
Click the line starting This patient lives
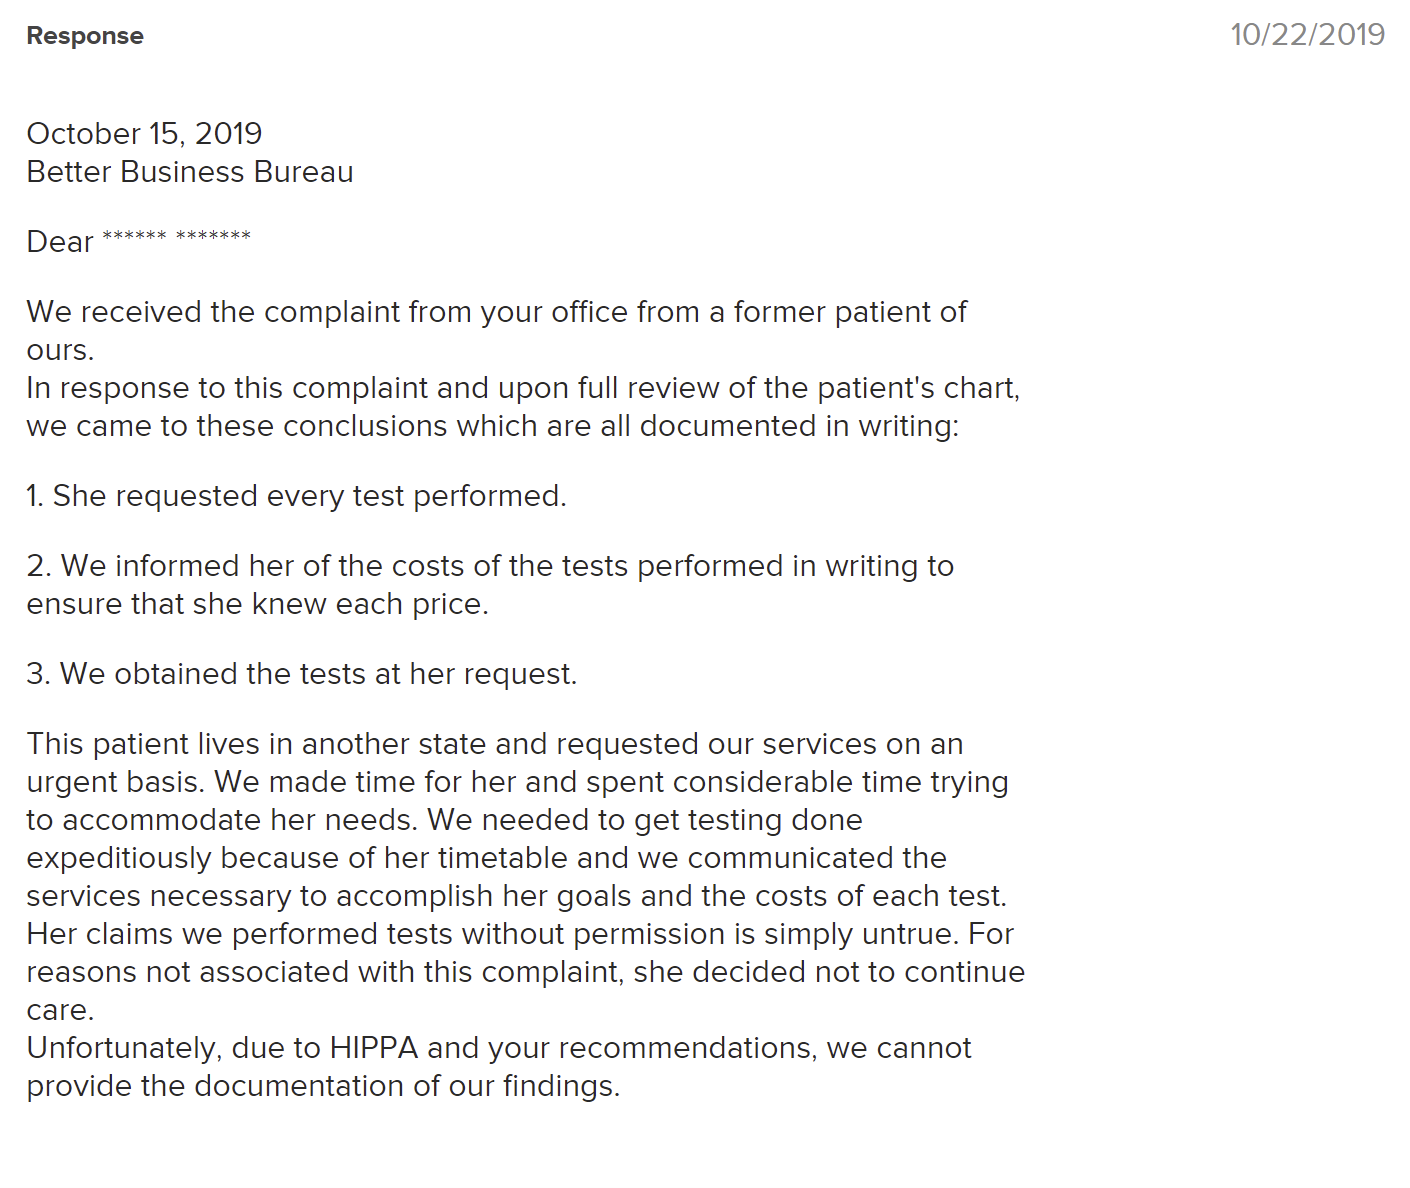pos(494,744)
